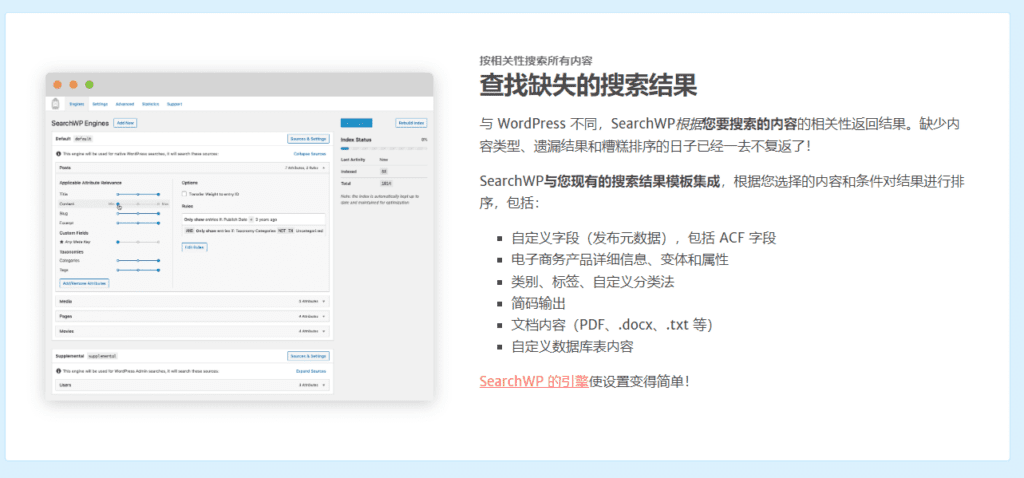Click the Expand Sources link
This screenshot has height=478, width=1024.
tap(310, 370)
